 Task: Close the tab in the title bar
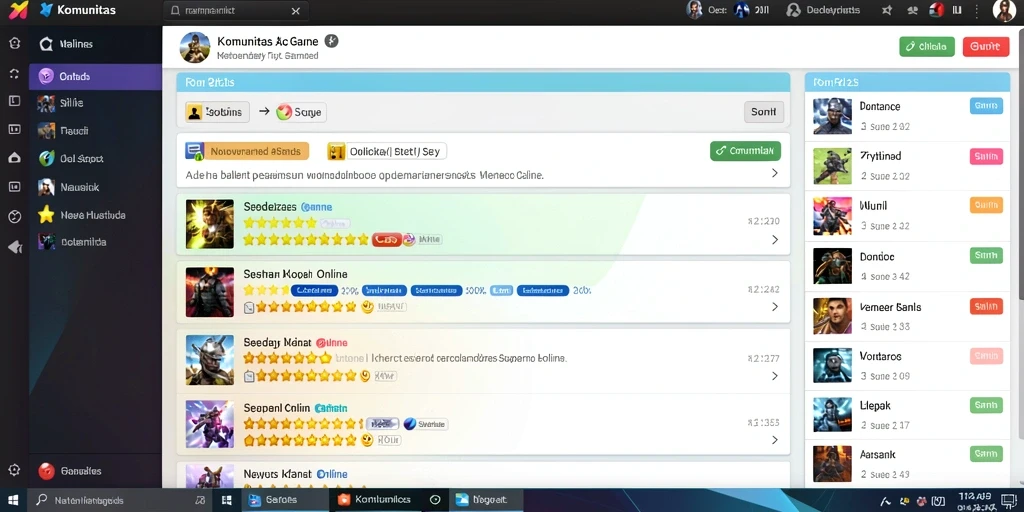coord(295,11)
